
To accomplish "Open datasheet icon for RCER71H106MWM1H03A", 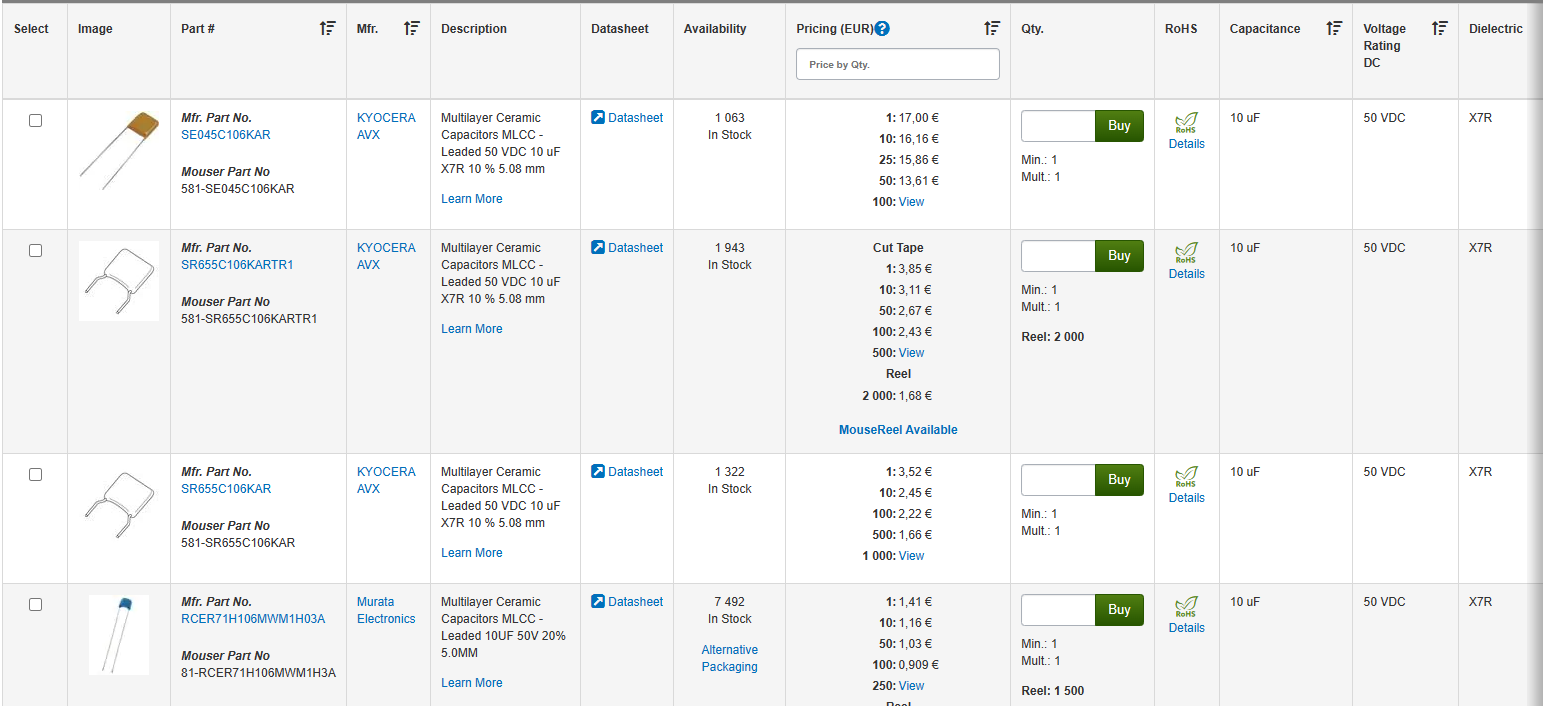I will click(x=598, y=602).
